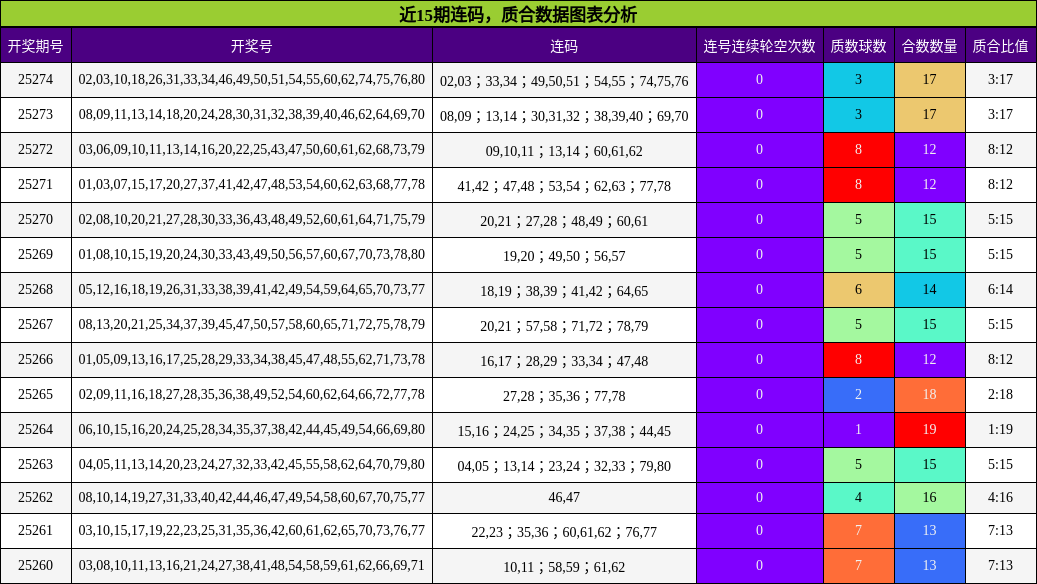1037x584 pixels.
Task: Click the red prime count cell for issue 25272
Action: 858,150
